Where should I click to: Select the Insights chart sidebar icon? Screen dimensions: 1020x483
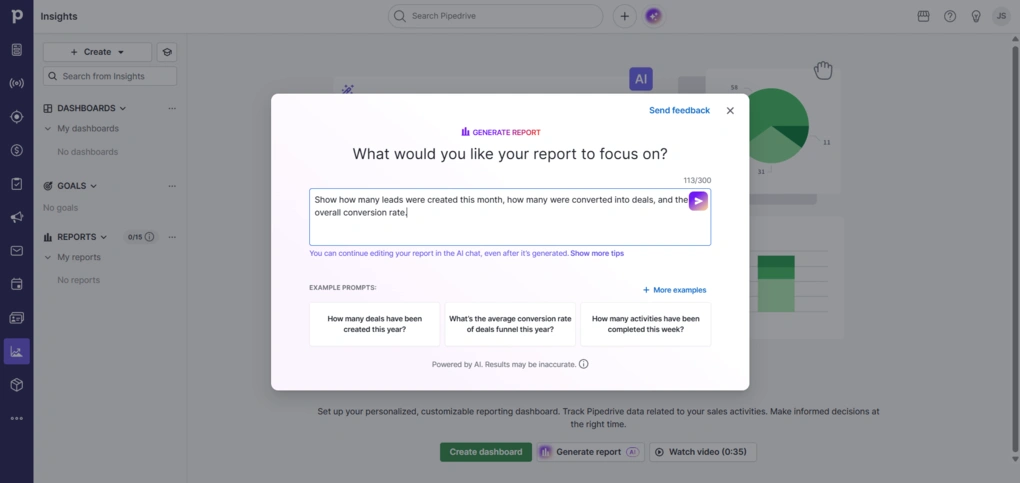click(x=16, y=352)
